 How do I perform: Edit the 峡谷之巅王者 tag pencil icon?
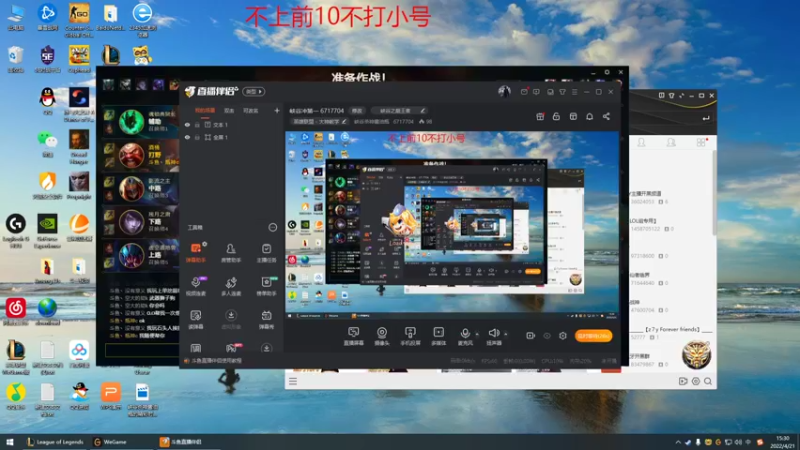pyautogui.click(x=422, y=111)
